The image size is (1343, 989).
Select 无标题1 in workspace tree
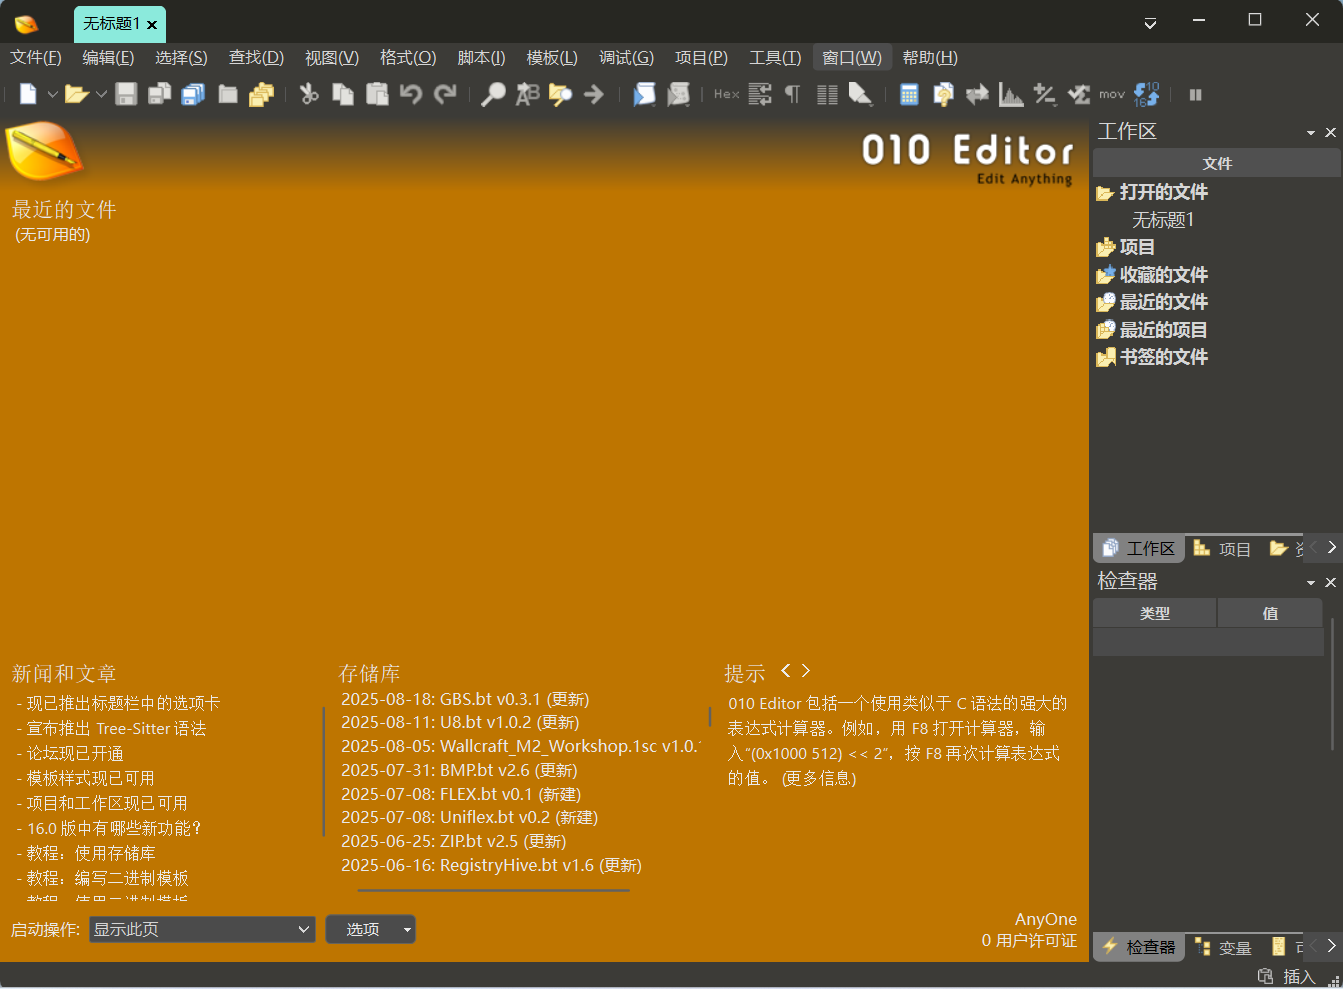1163,219
